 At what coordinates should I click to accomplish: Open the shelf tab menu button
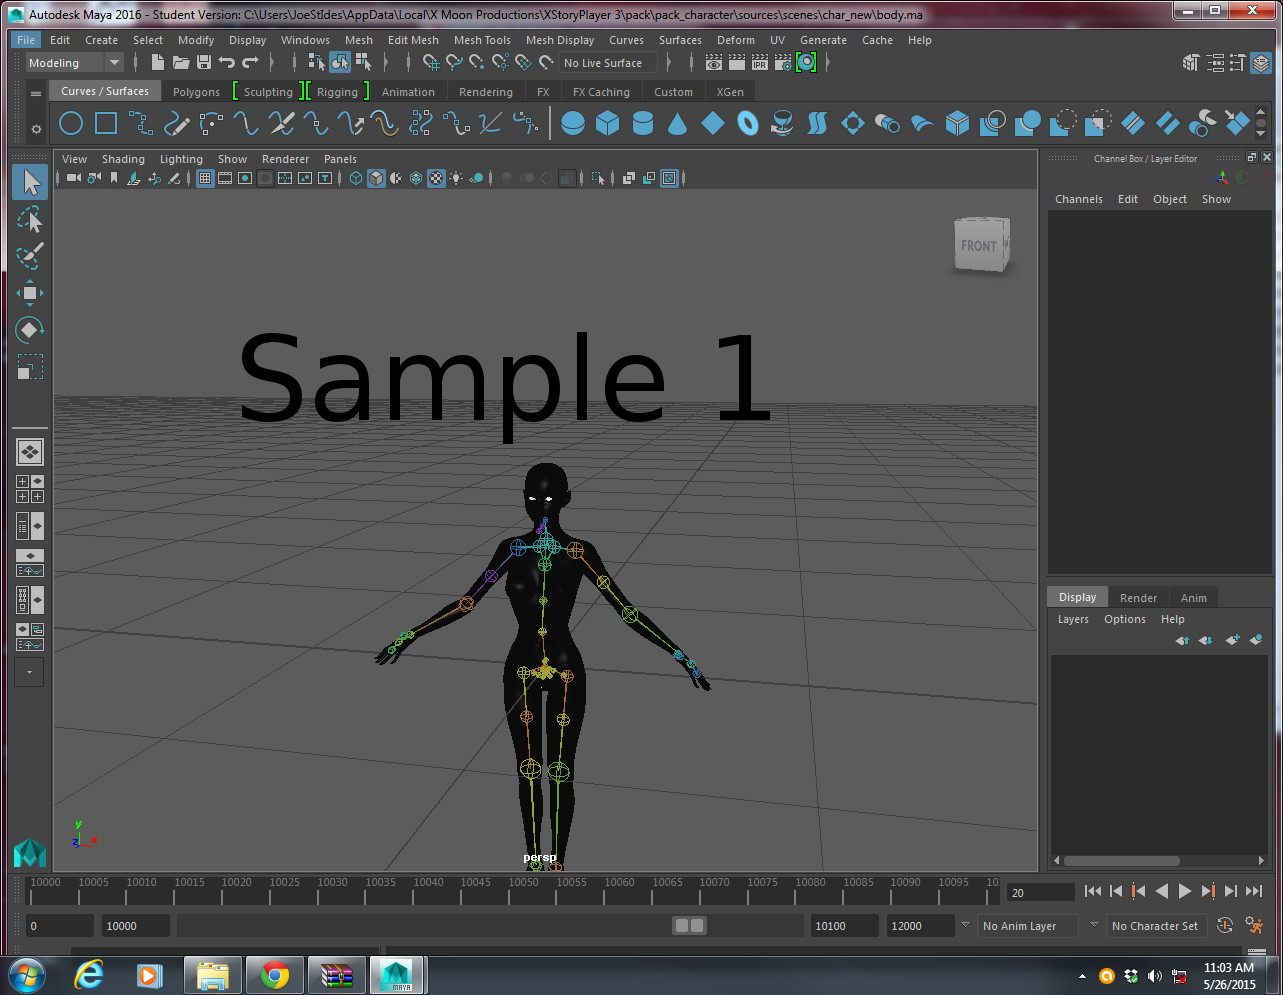(x=36, y=93)
